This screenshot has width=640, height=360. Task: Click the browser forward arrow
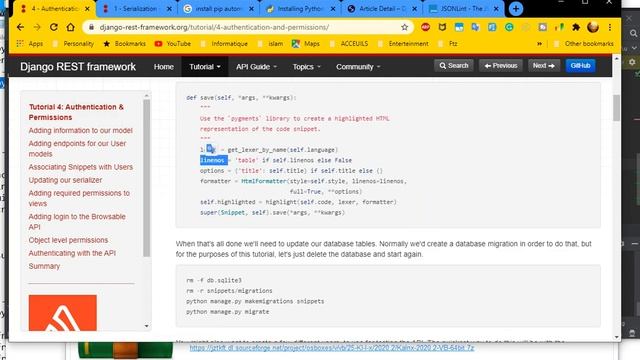click(x=37, y=27)
